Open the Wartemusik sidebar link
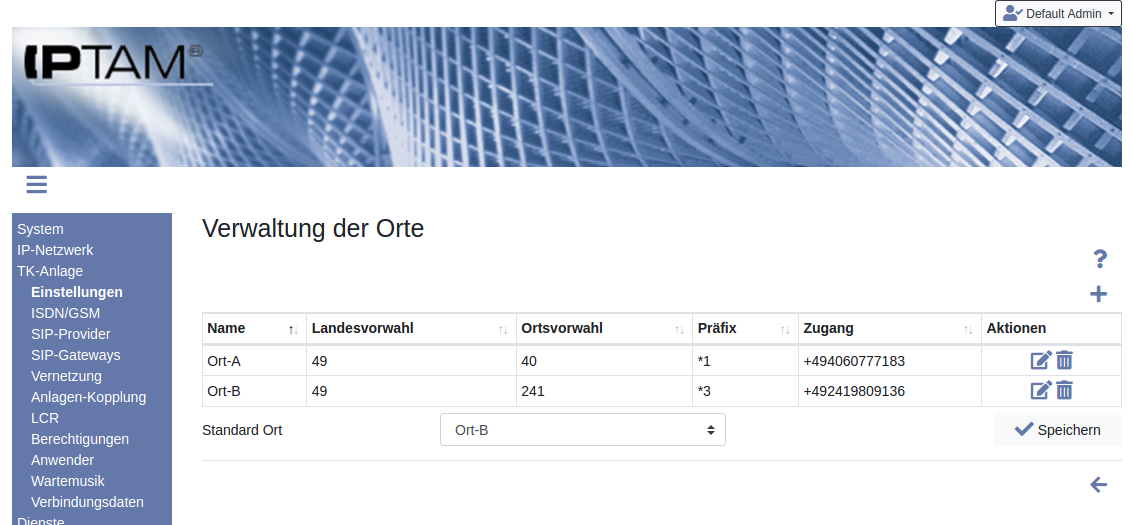This screenshot has width=1131, height=525. [67, 481]
